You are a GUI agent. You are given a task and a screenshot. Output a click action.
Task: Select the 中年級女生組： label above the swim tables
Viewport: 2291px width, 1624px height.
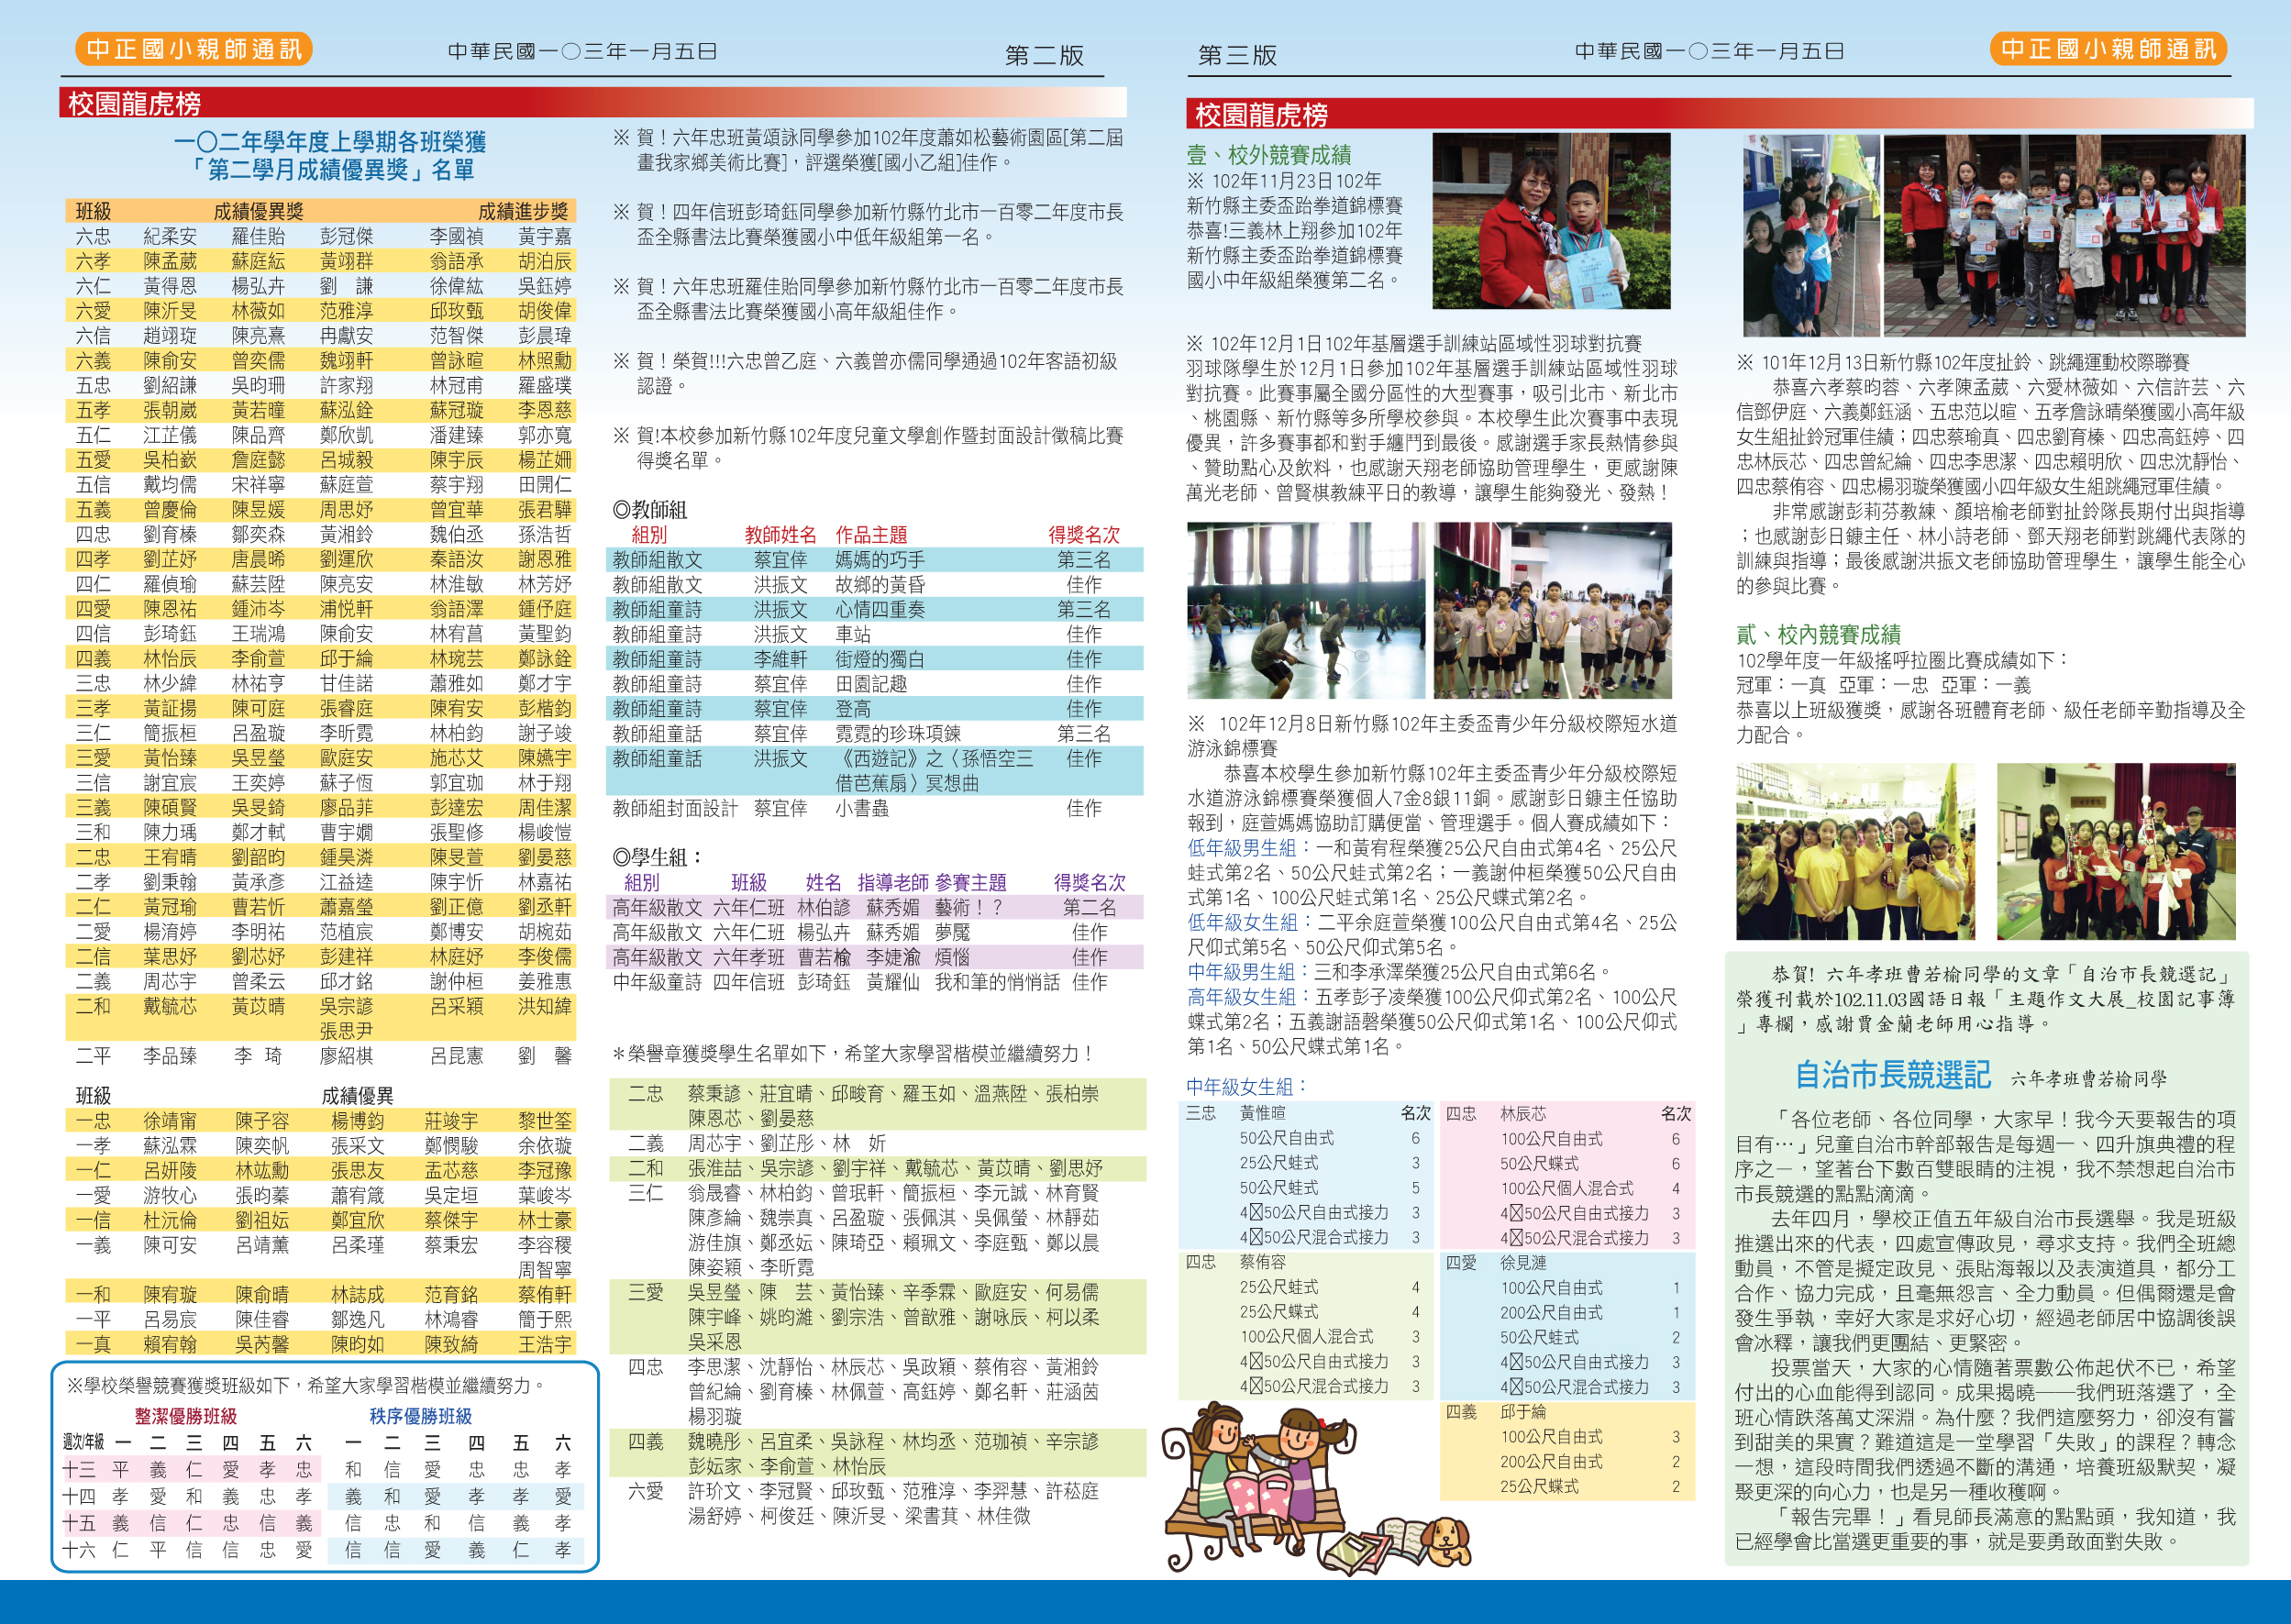pyautogui.click(x=1247, y=1086)
